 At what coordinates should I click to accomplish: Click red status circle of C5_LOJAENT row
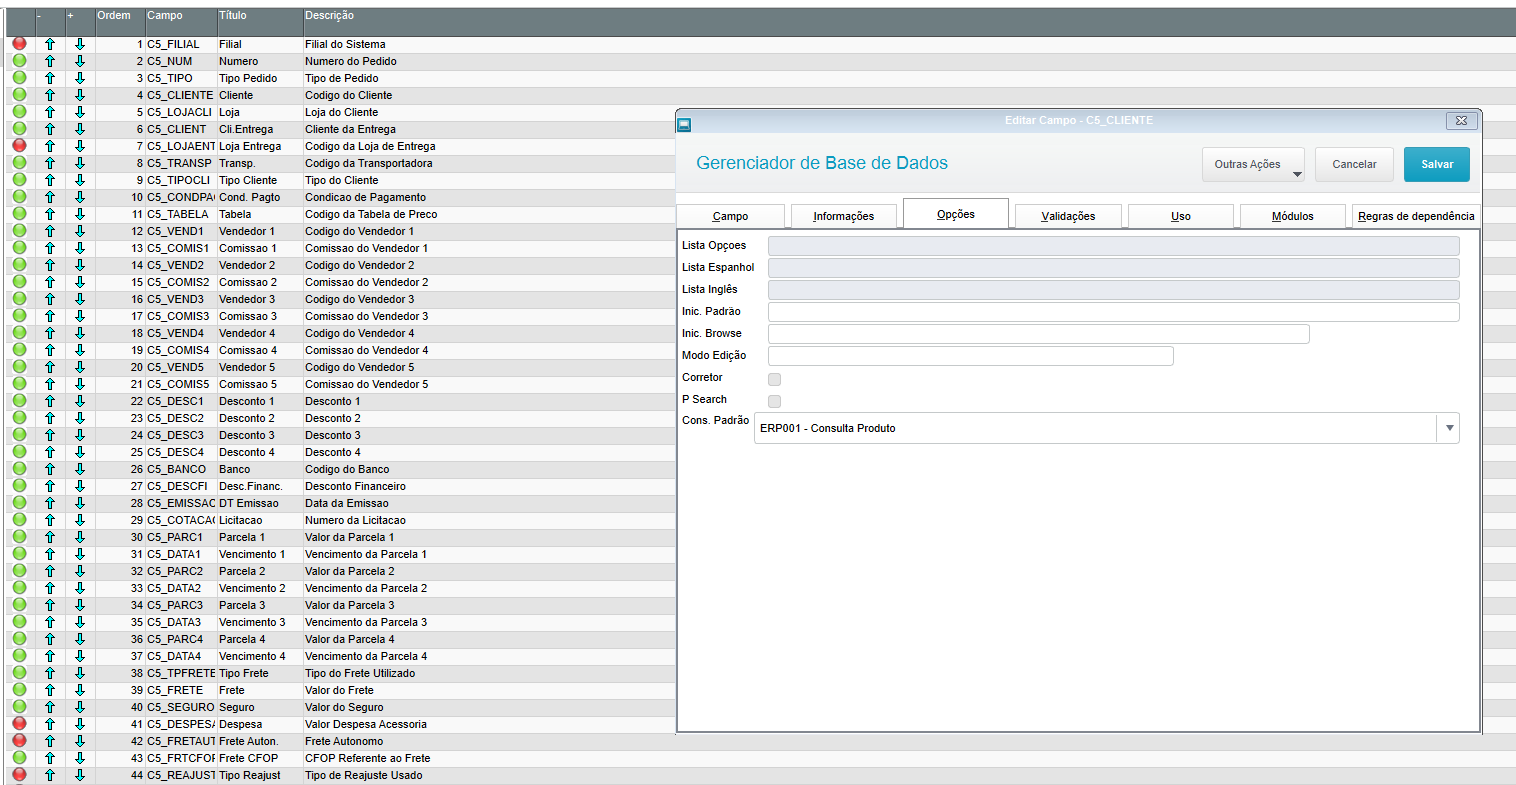coord(19,146)
